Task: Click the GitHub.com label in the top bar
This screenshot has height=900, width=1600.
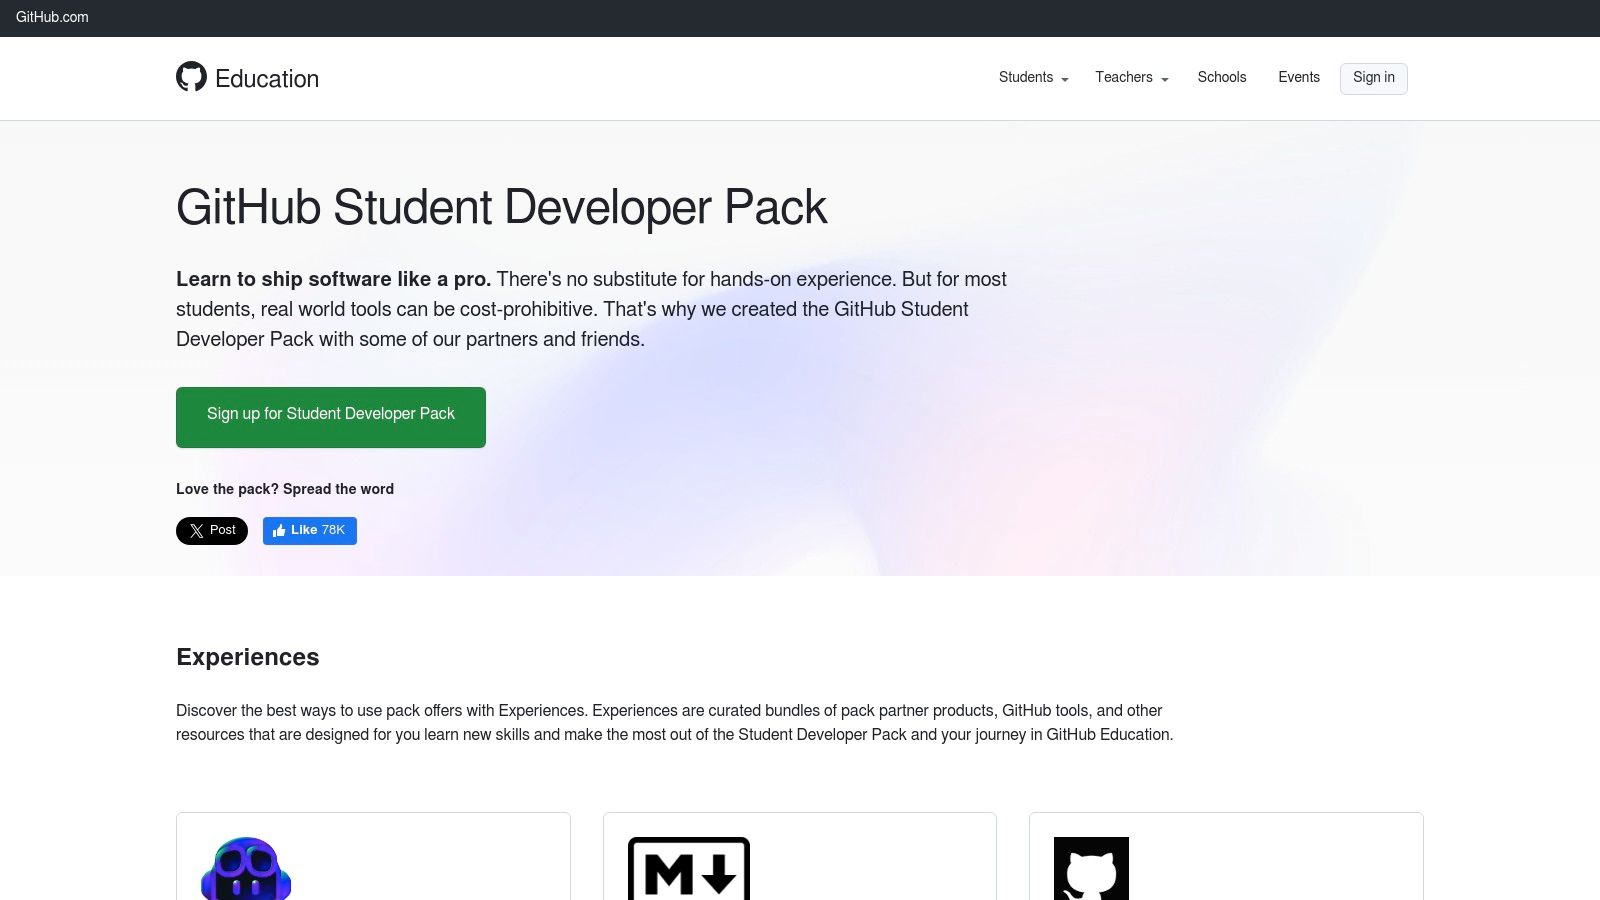Action: point(52,17)
